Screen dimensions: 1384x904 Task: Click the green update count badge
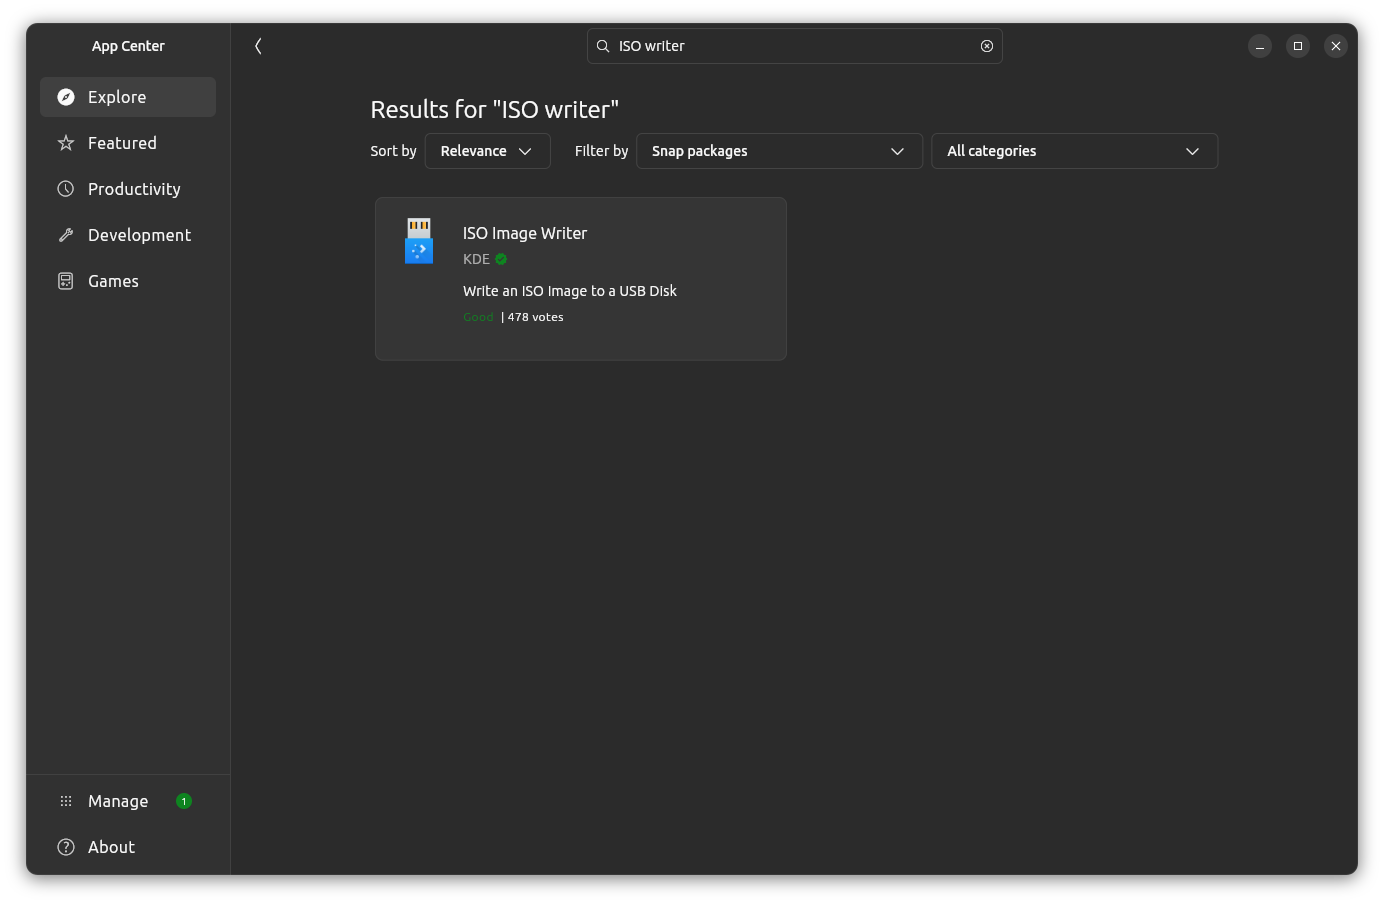pyautogui.click(x=184, y=801)
